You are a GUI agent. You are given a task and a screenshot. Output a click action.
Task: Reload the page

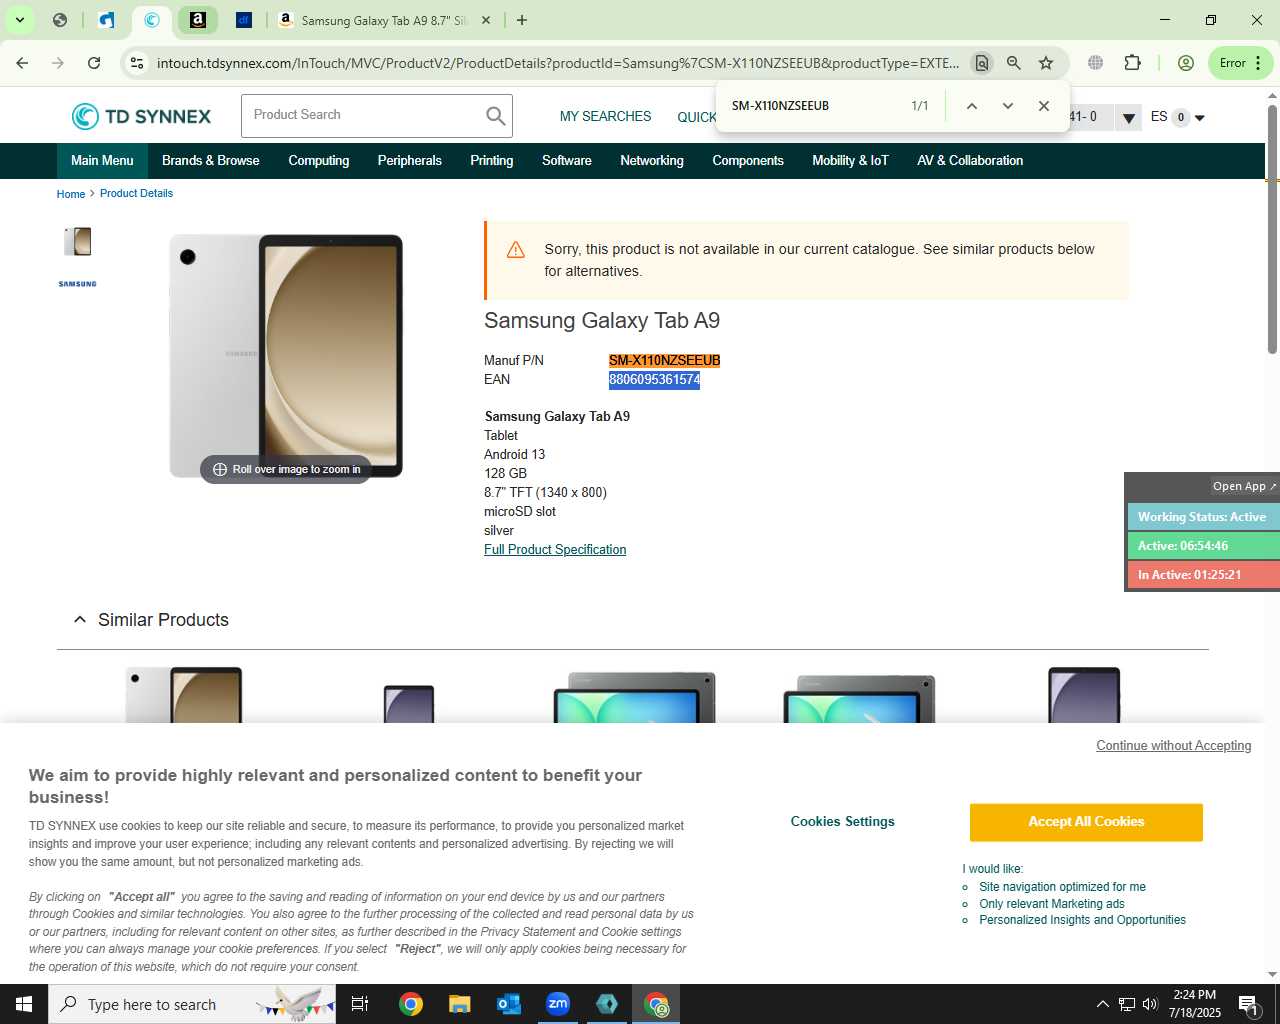coord(94,63)
